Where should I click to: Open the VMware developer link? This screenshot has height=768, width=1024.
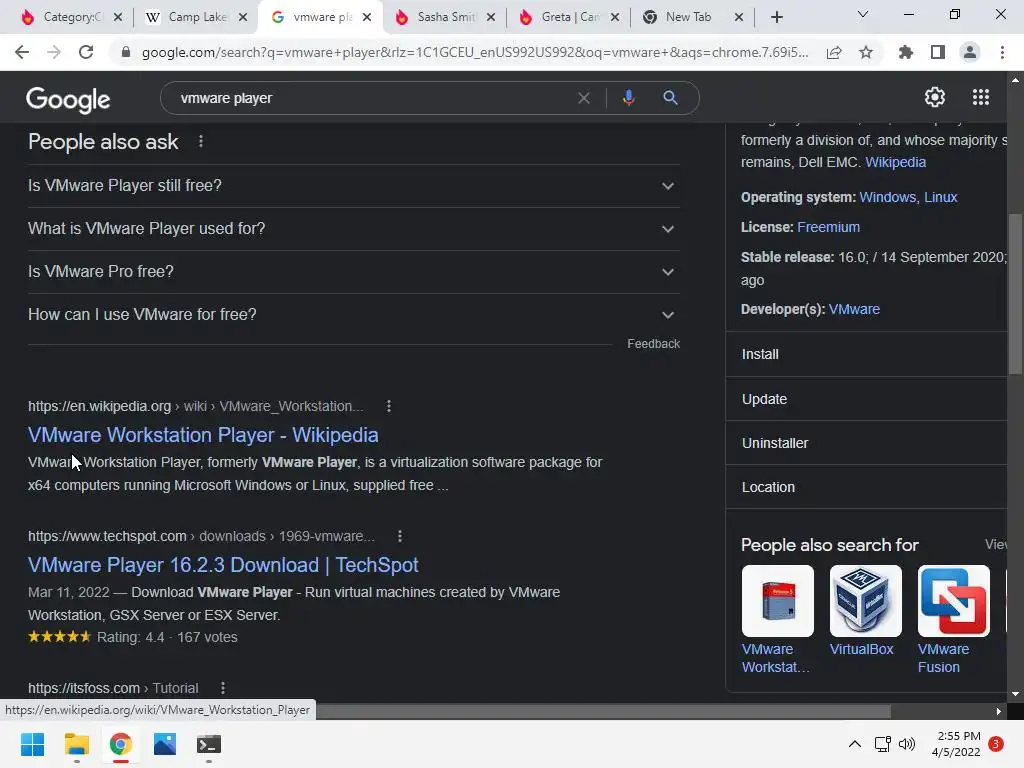click(854, 310)
